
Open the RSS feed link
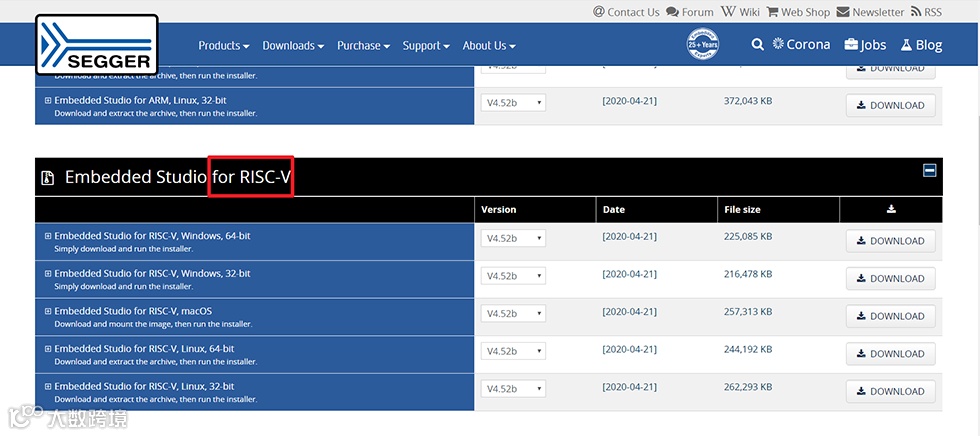926,12
